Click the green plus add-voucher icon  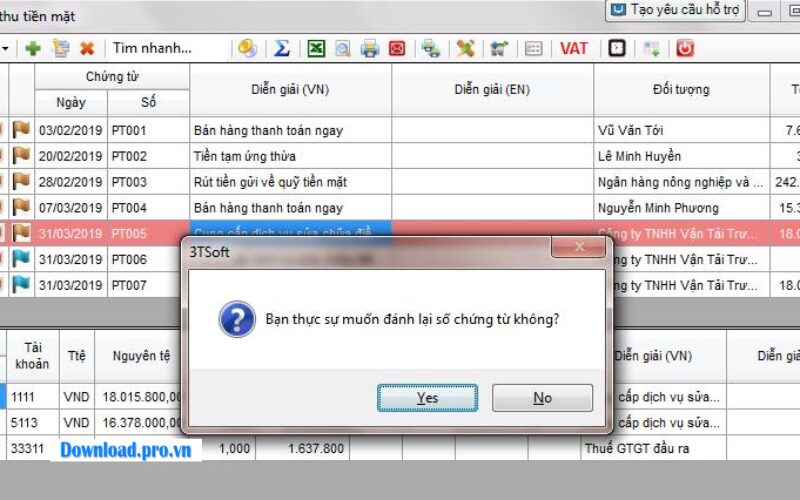(x=33, y=48)
